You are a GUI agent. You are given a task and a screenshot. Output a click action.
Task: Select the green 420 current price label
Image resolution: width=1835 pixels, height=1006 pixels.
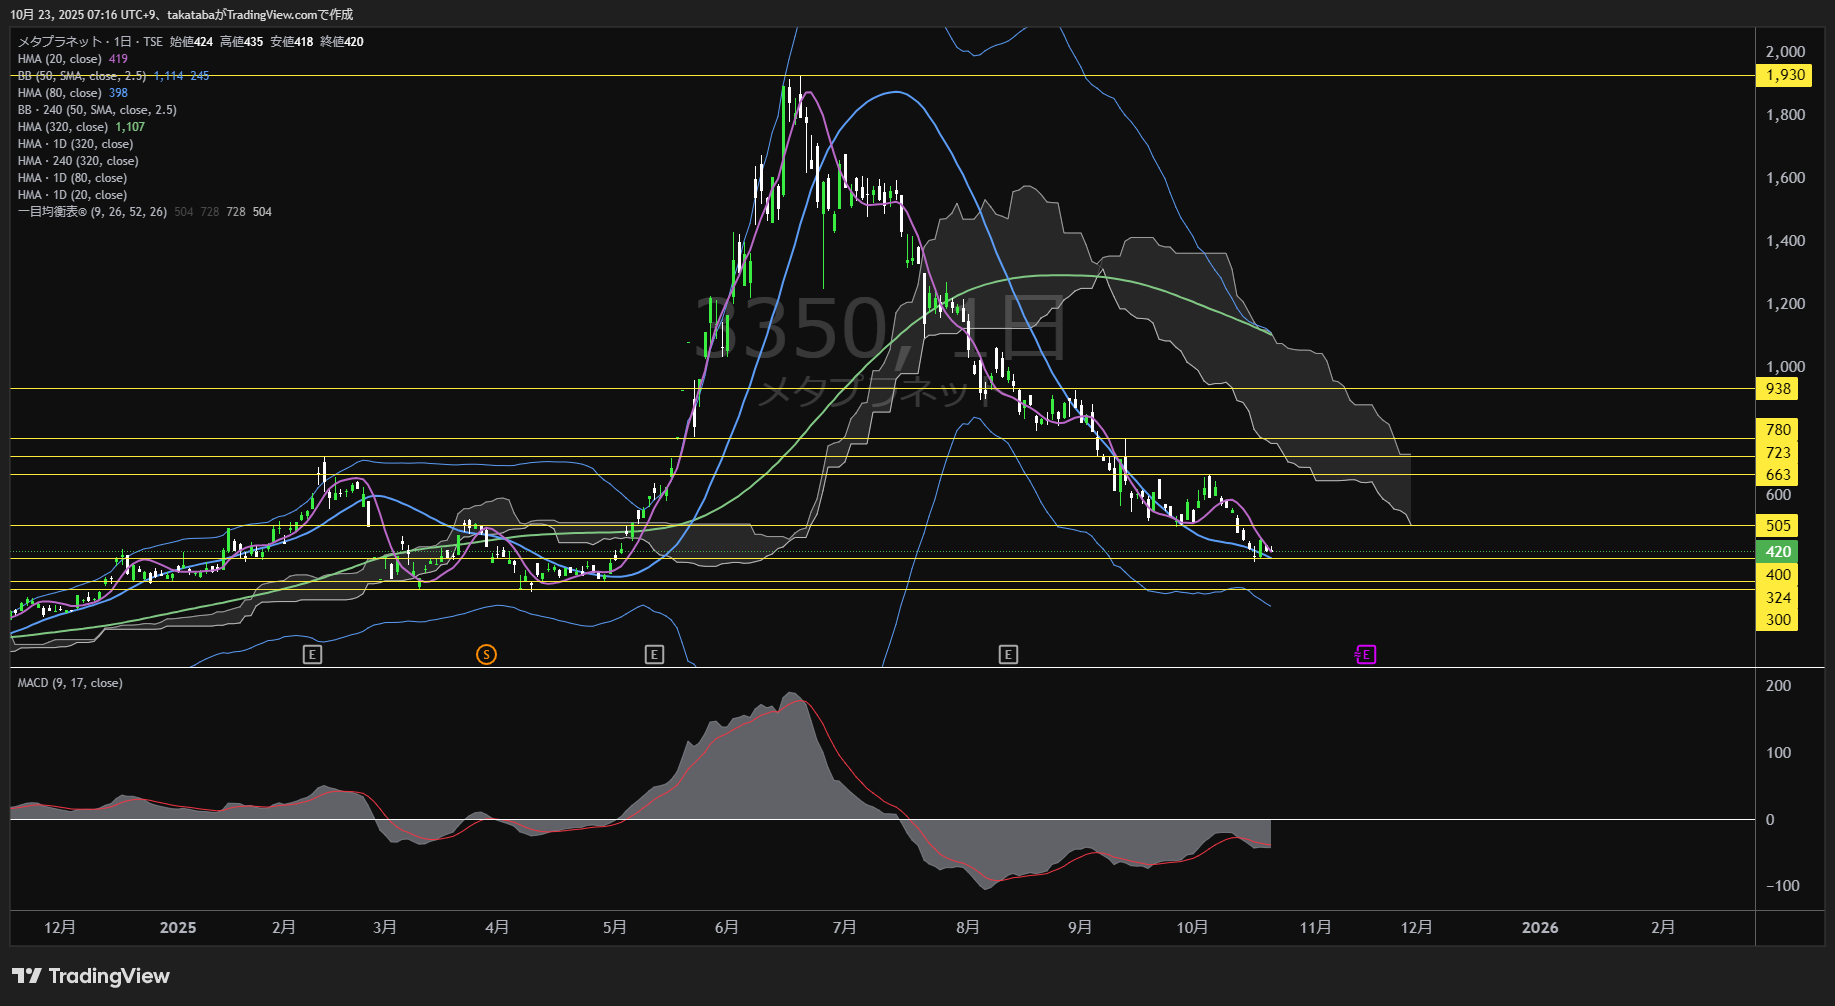pyautogui.click(x=1778, y=552)
